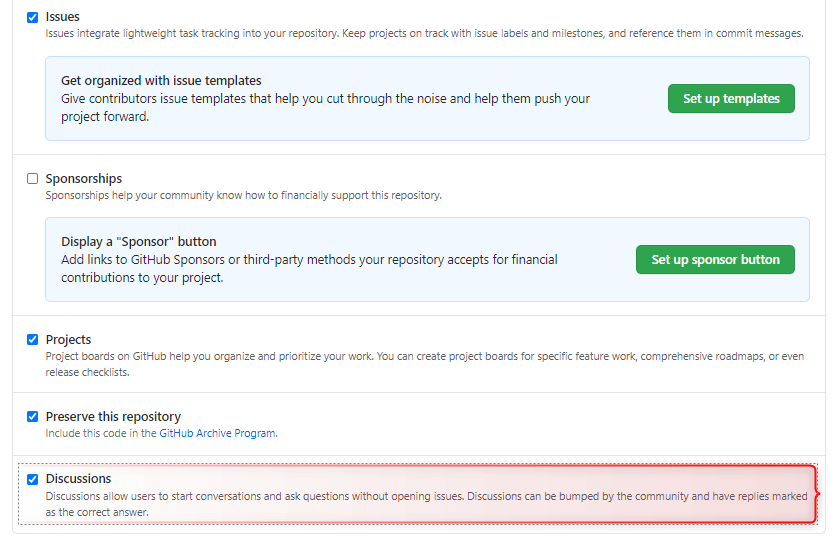Disable the Discussions checkbox
Image resolution: width=836 pixels, height=549 pixels.
[33, 479]
